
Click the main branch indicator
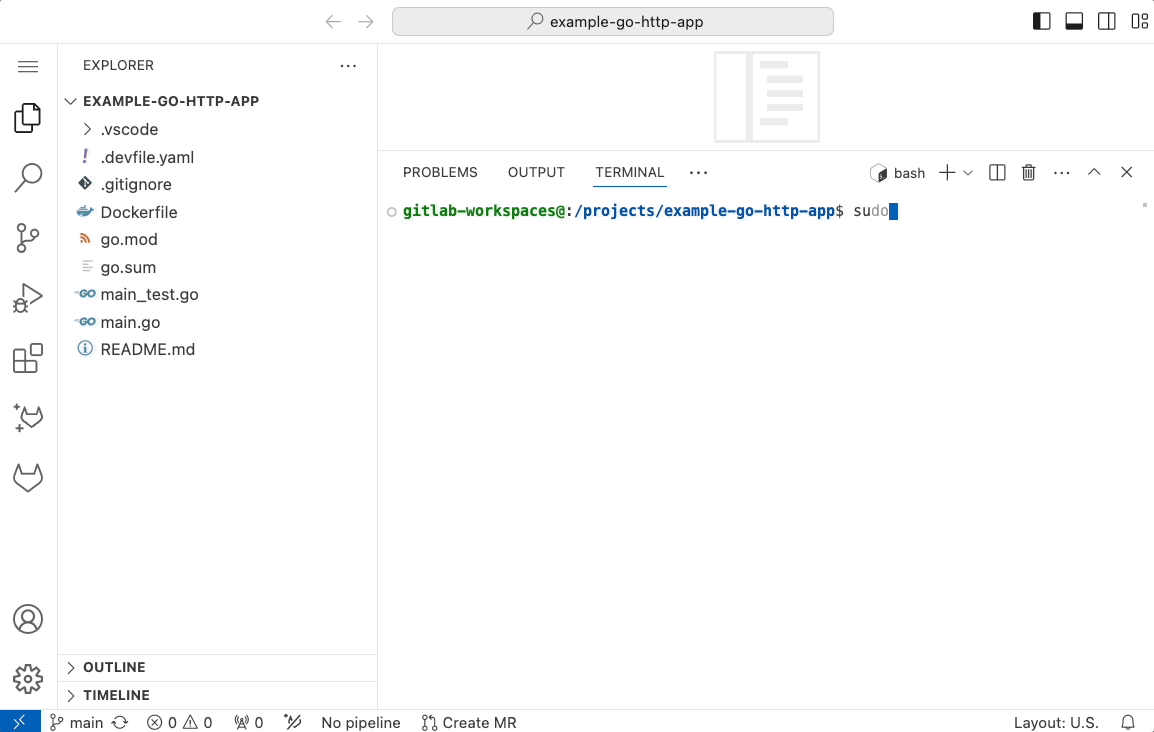tap(77, 722)
